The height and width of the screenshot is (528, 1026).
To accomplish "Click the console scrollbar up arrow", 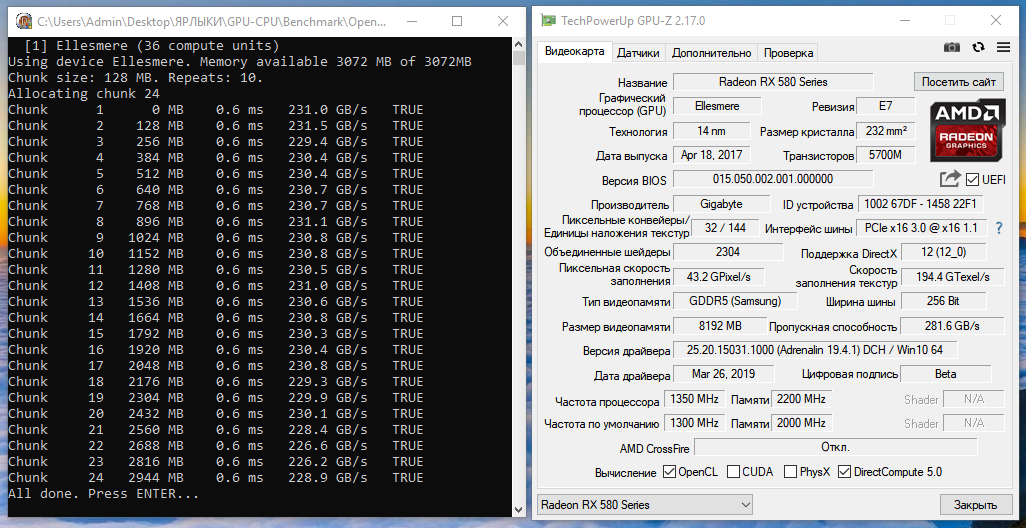I will click(x=519, y=44).
